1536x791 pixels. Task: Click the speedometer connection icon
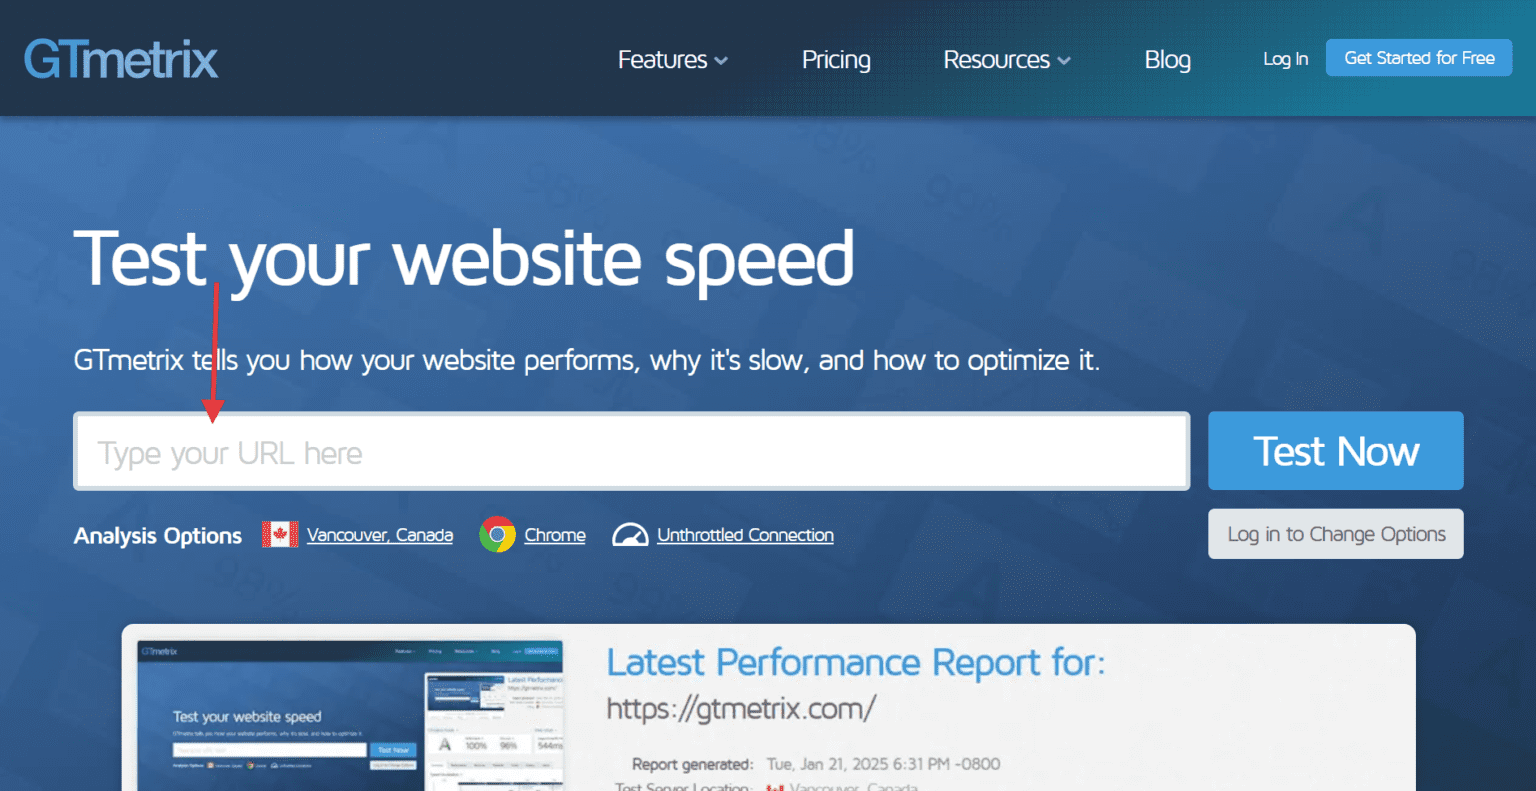tap(630, 534)
